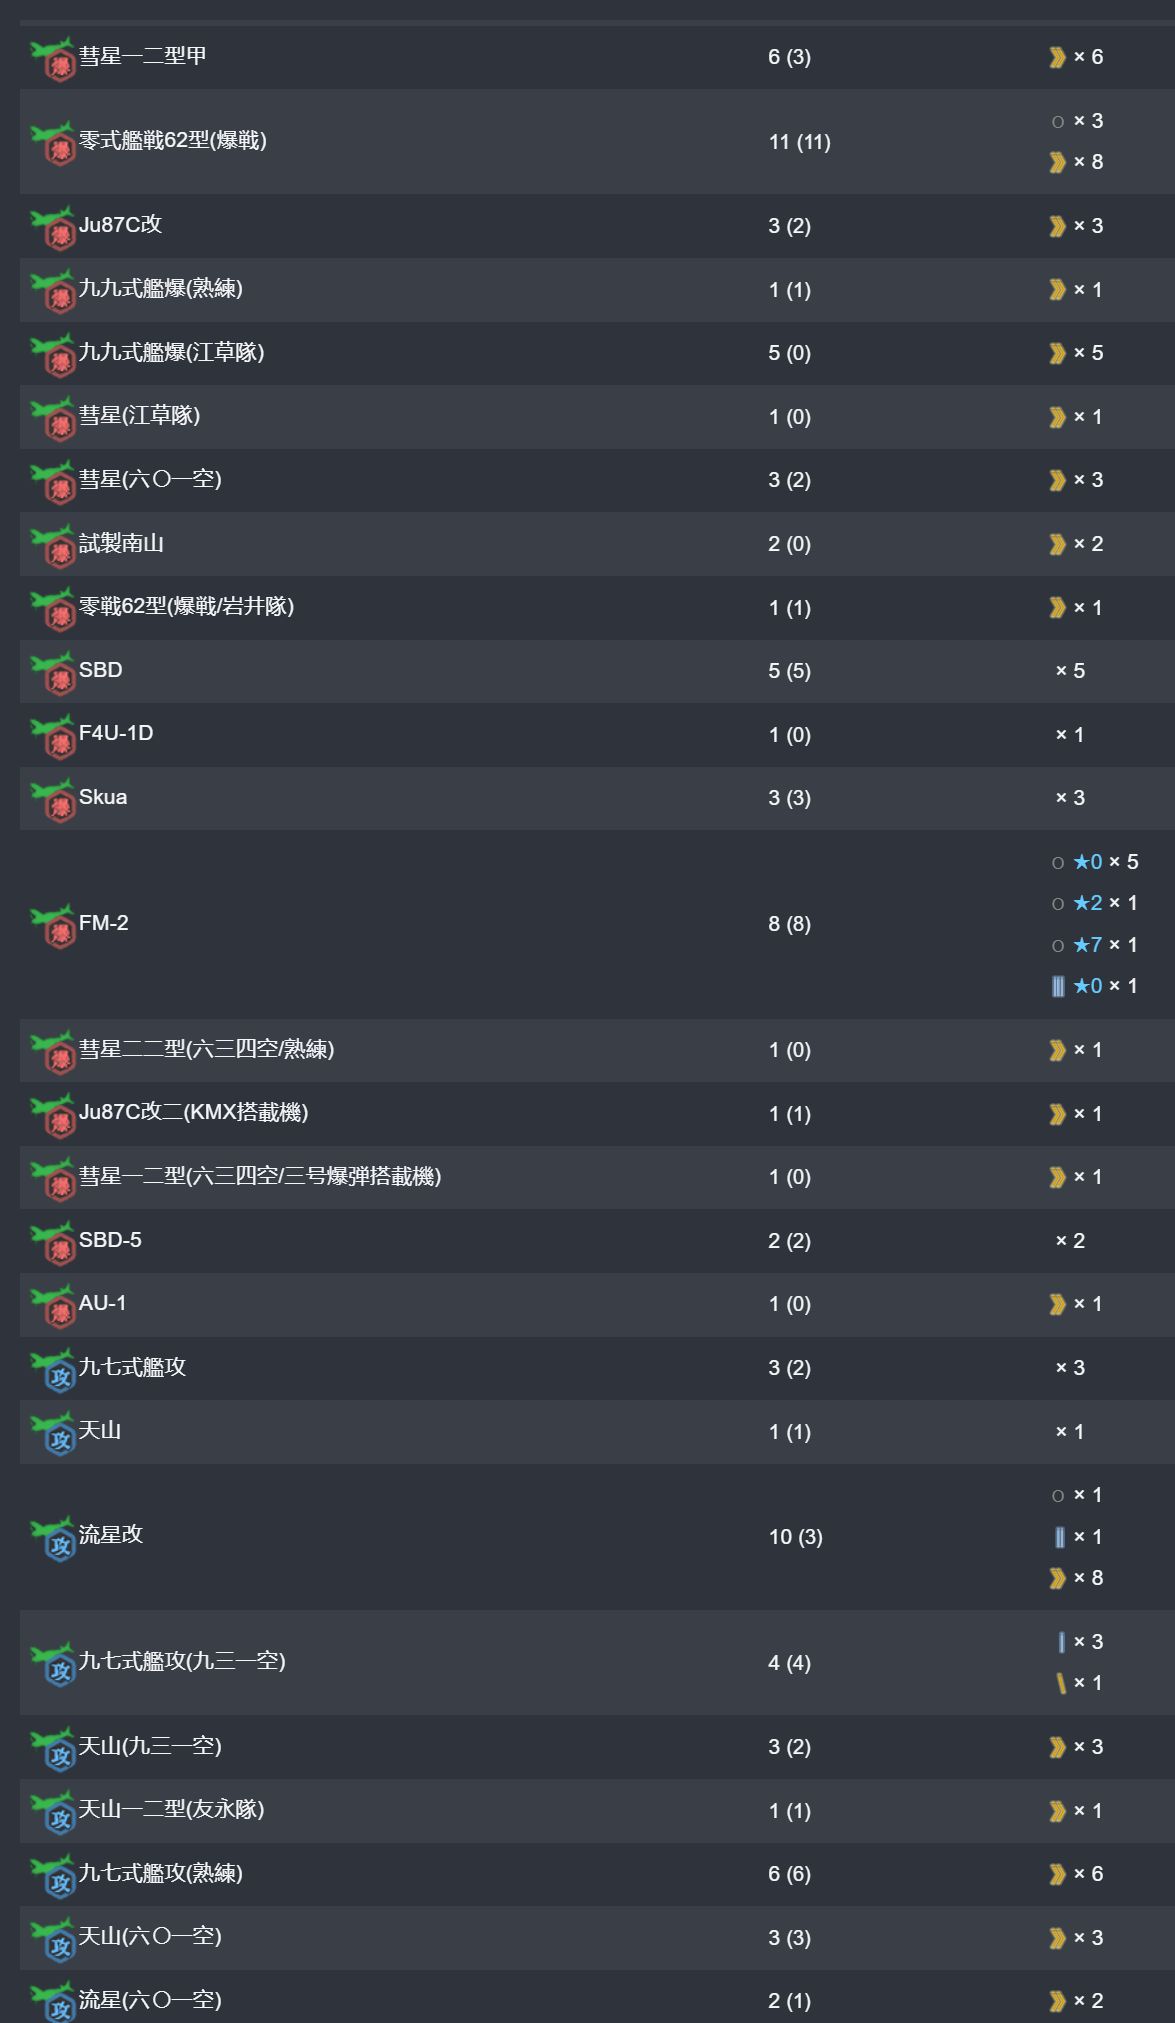The image size is (1175, 2023).
Task: Select the Ju87C改二(KMX搭載機) equipment name
Action: tap(194, 1112)
